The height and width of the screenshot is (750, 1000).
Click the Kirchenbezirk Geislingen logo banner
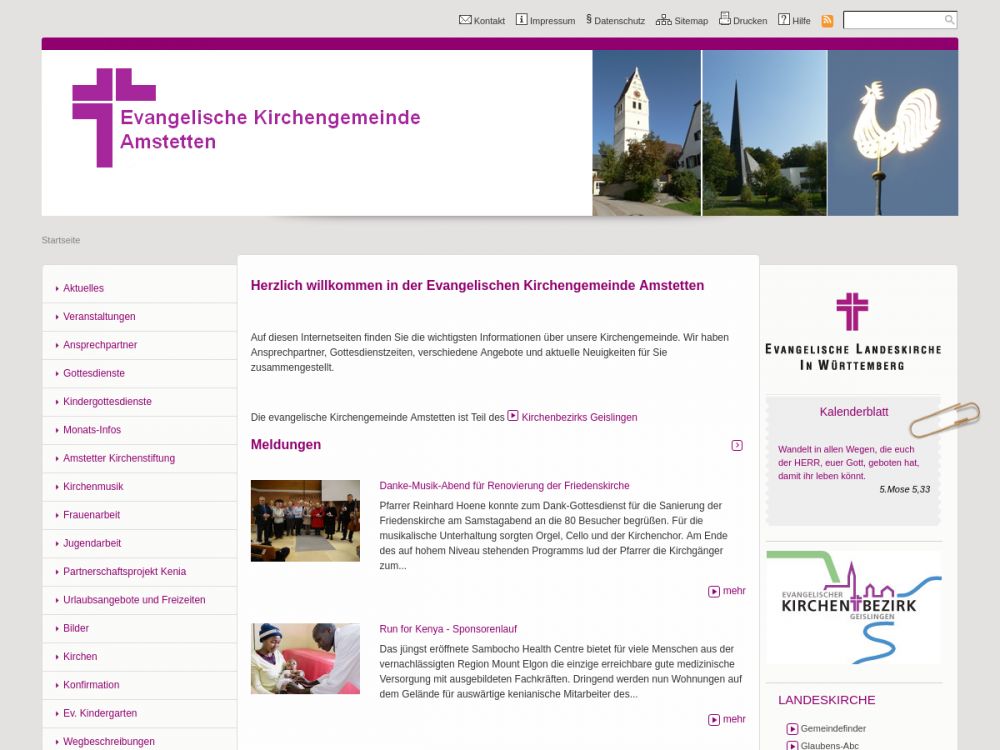pyautogui.click(x=853, y=607)
